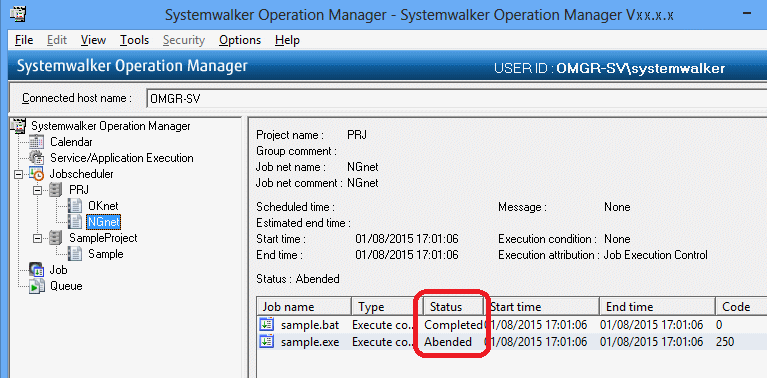Click the Completed status cell

453,325
